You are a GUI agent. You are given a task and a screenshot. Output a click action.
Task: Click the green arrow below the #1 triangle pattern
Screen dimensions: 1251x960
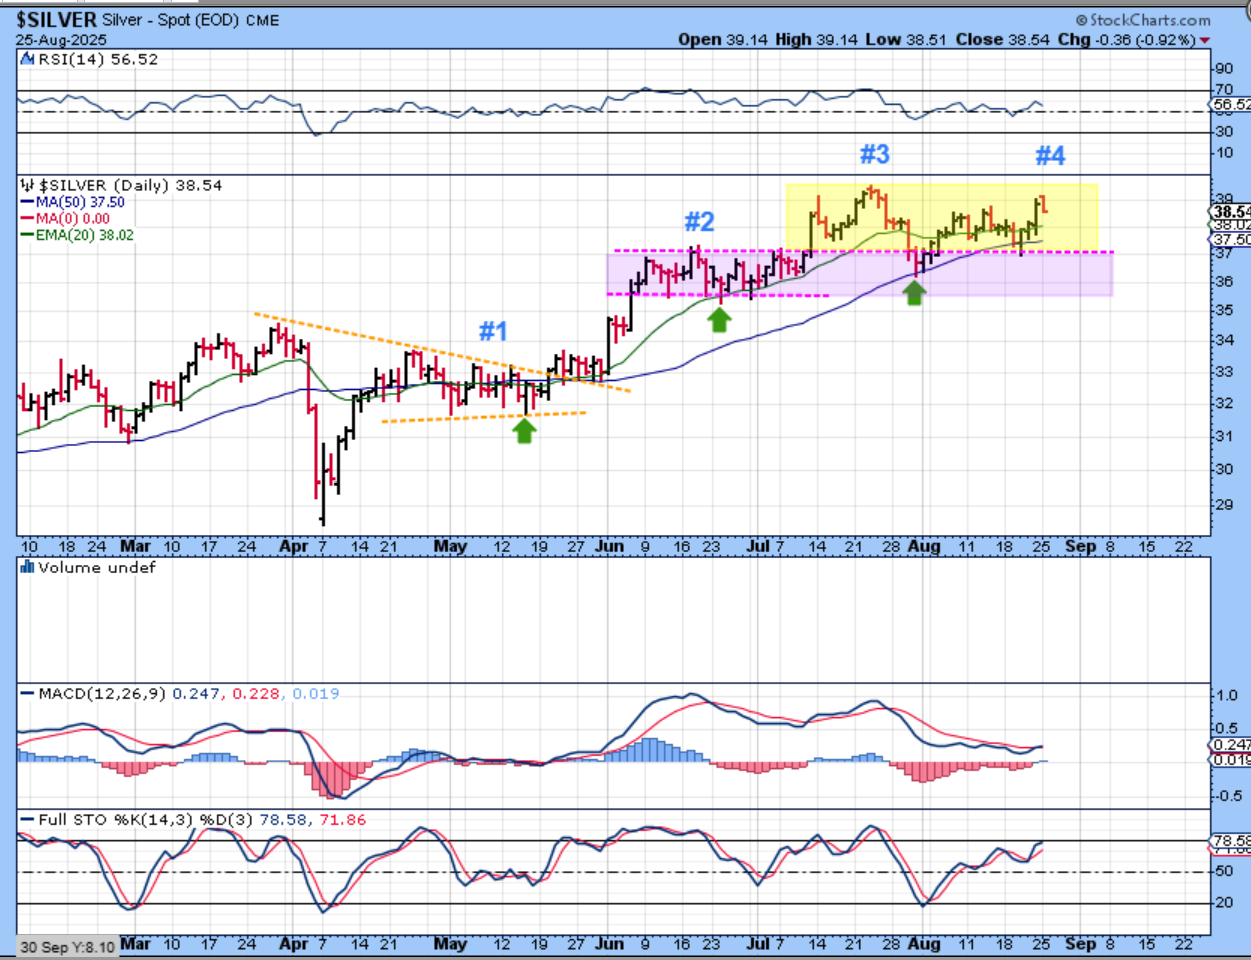[524, 430]
